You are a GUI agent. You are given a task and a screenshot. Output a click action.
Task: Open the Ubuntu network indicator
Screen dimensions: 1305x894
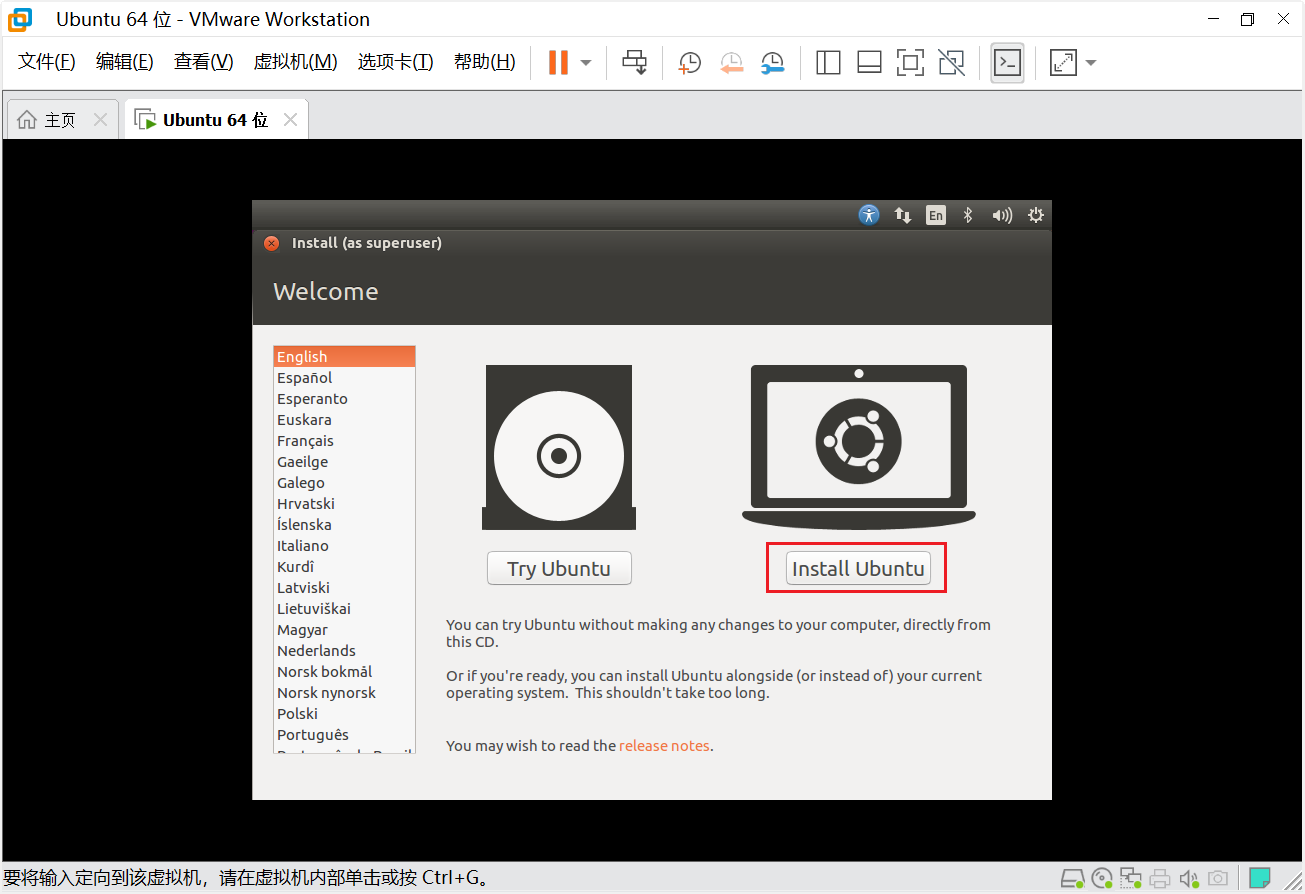(x=903, y=215)
